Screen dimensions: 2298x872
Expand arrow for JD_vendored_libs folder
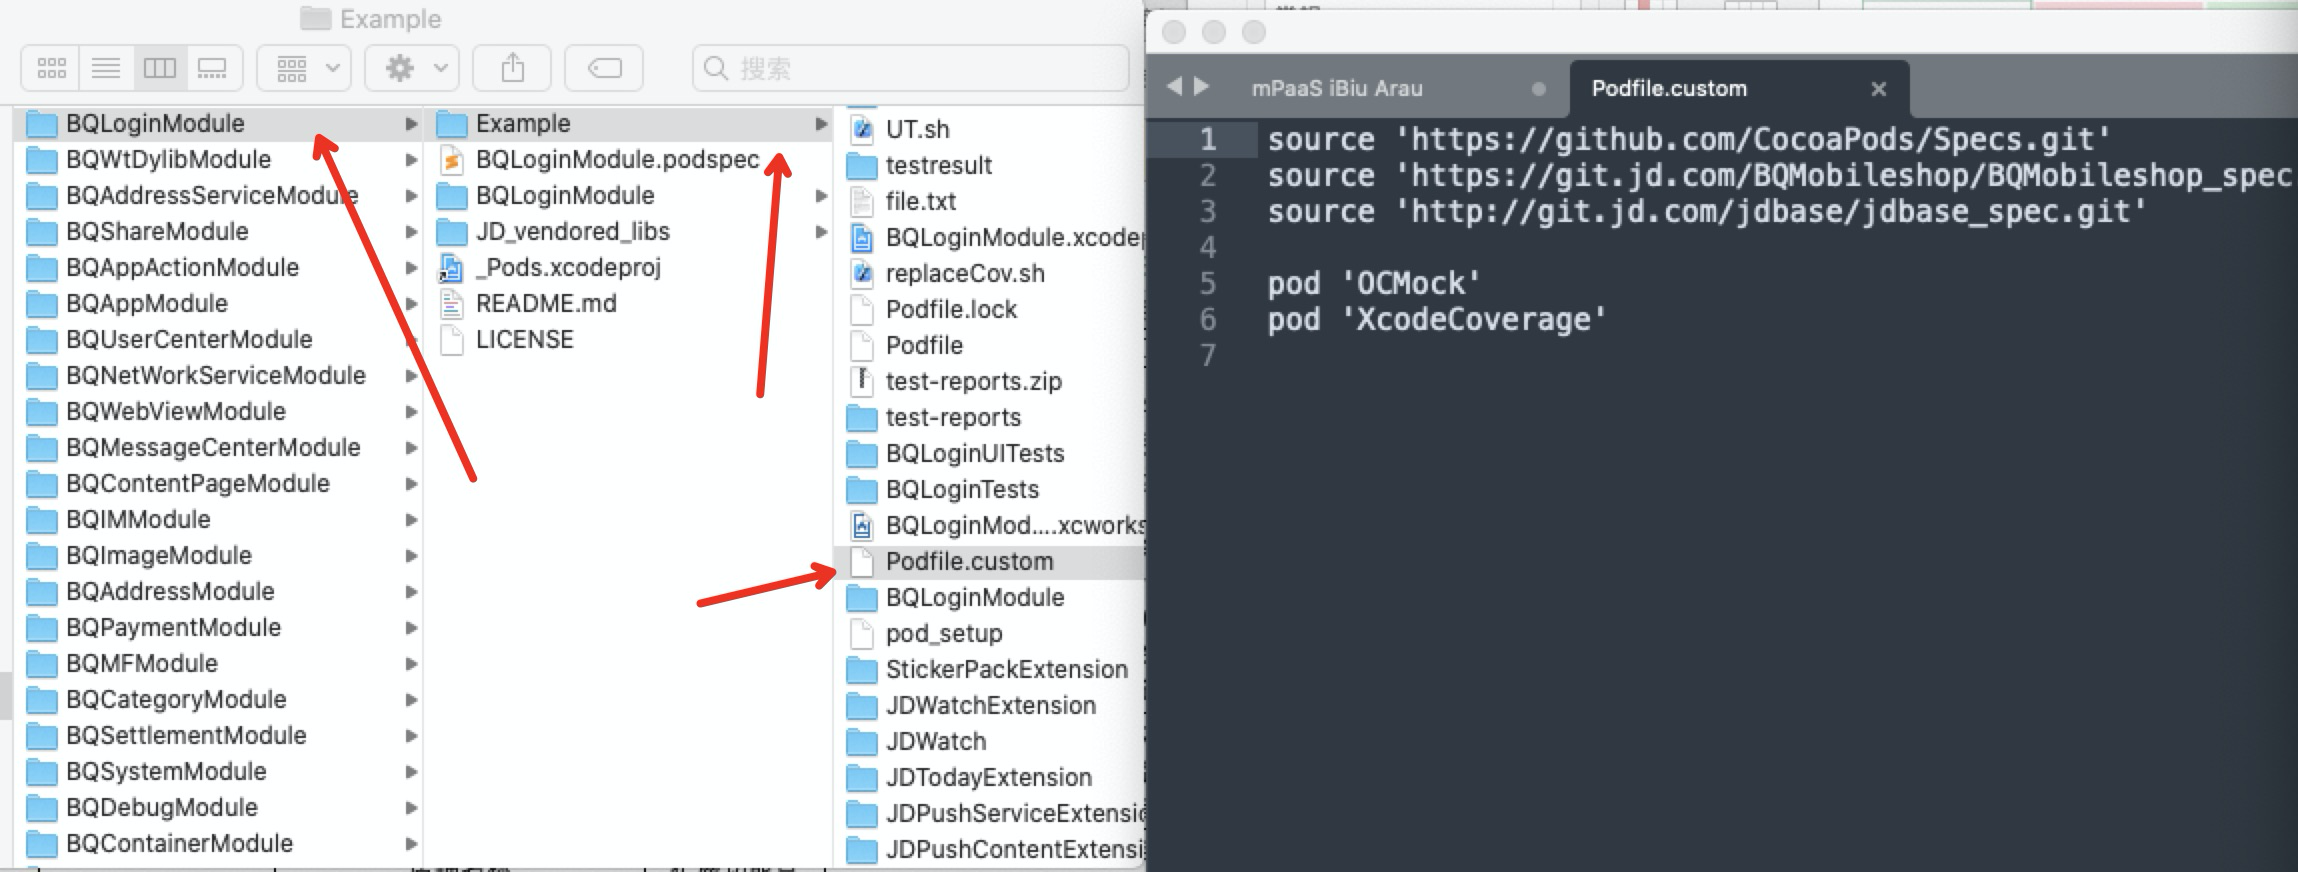click(821, 232)
